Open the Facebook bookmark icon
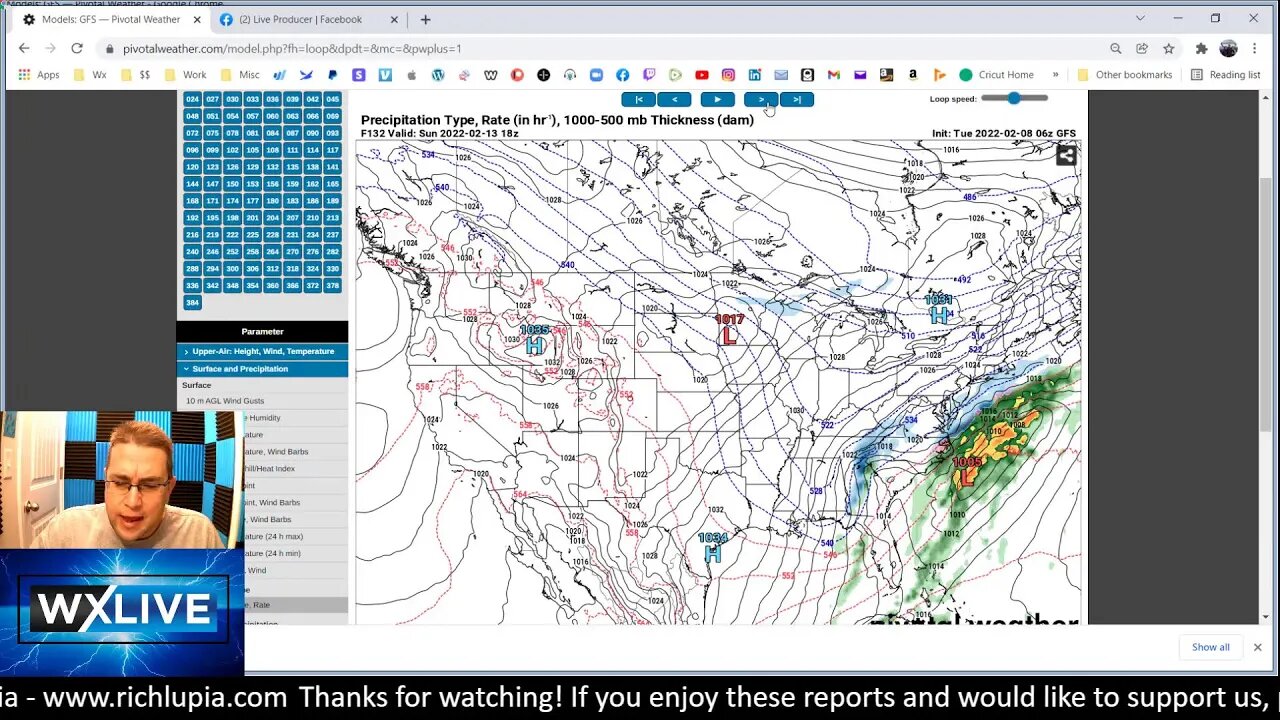Viewport: 1280px width, 720px height. tap(622, 75)
